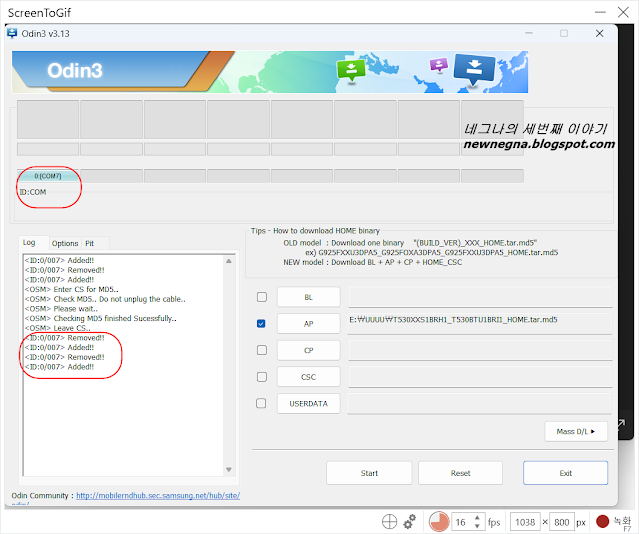Minimize the ScreenToGif window
Image resolution: width=639 pixels, height=534 pixels.
(600, 12)
